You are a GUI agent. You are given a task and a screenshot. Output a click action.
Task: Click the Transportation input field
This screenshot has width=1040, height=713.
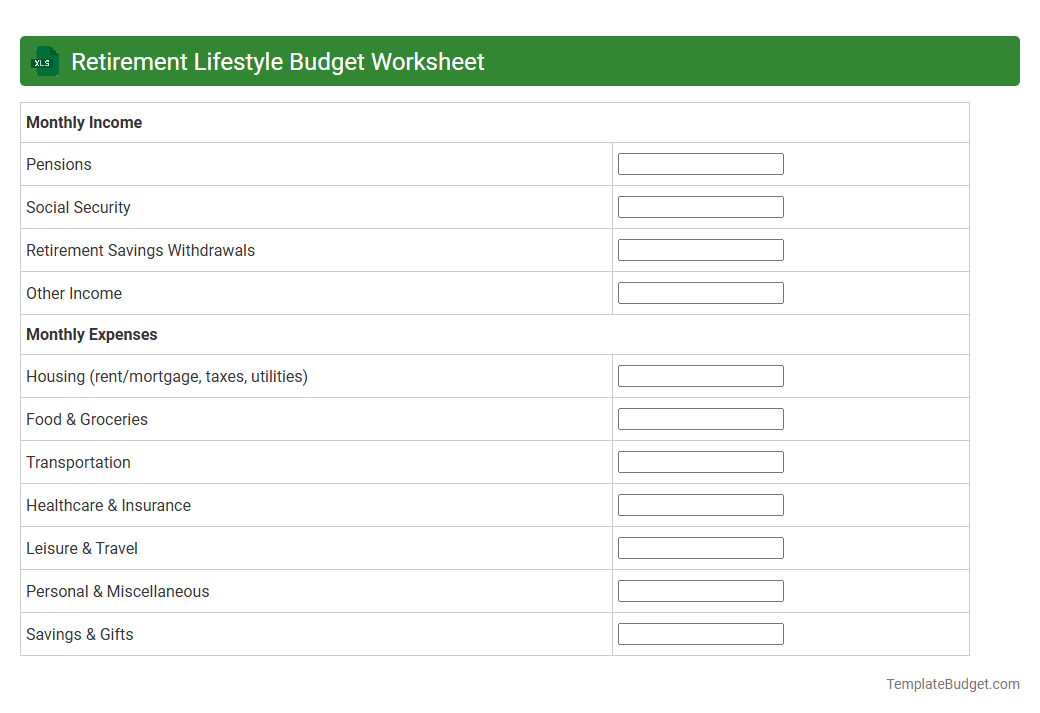700,461
